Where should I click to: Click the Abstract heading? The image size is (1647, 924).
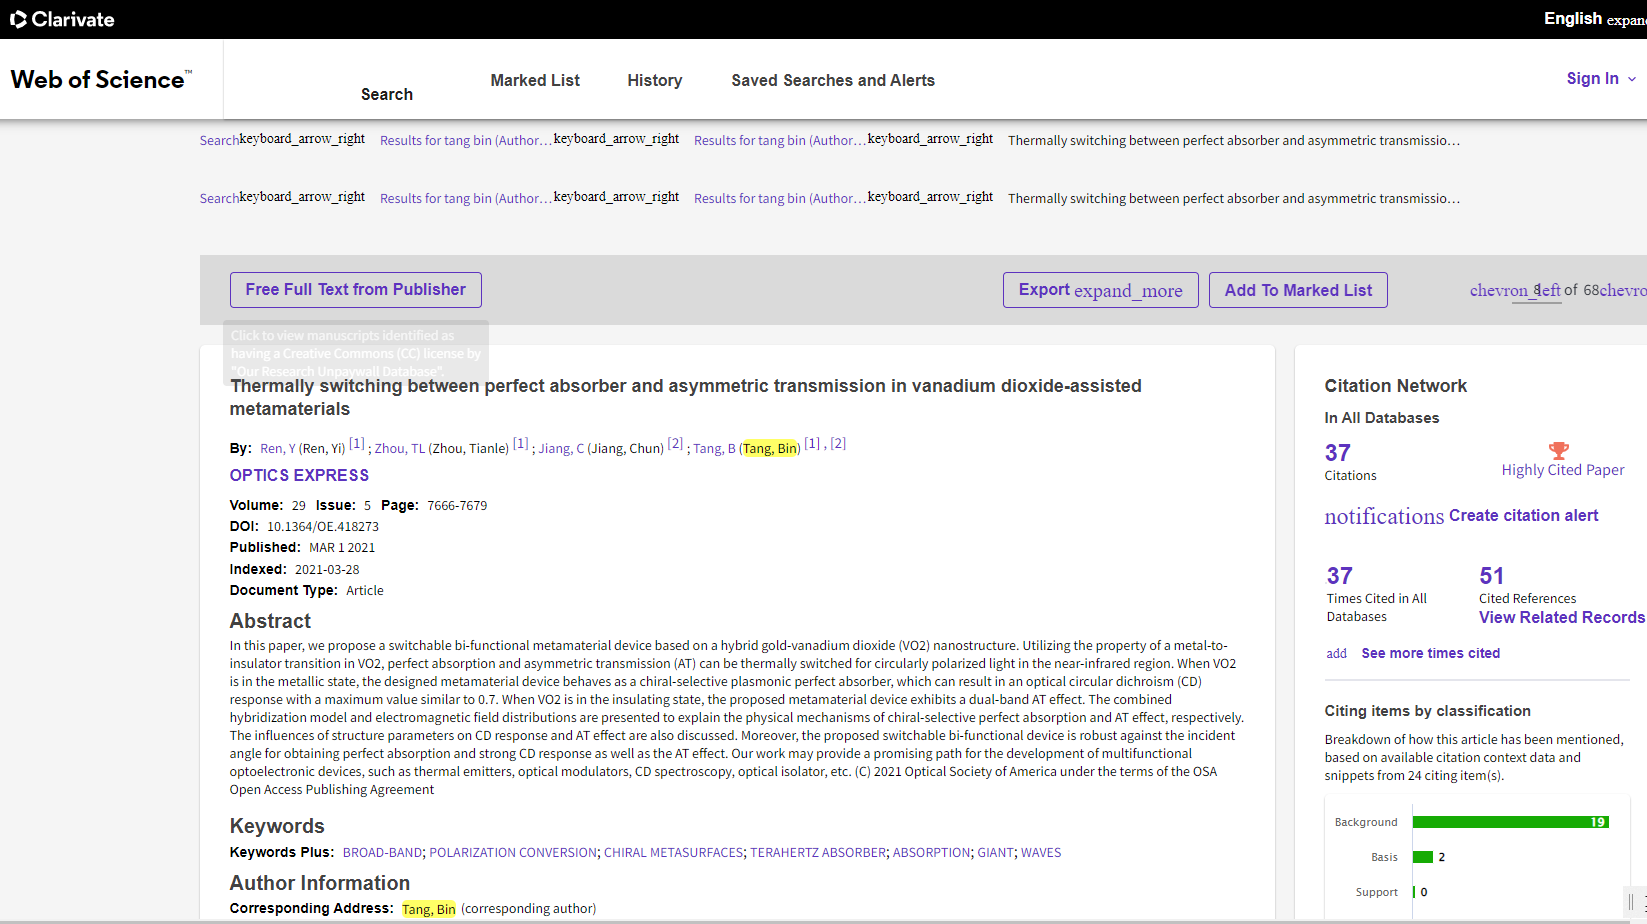[x=270, y=621]
